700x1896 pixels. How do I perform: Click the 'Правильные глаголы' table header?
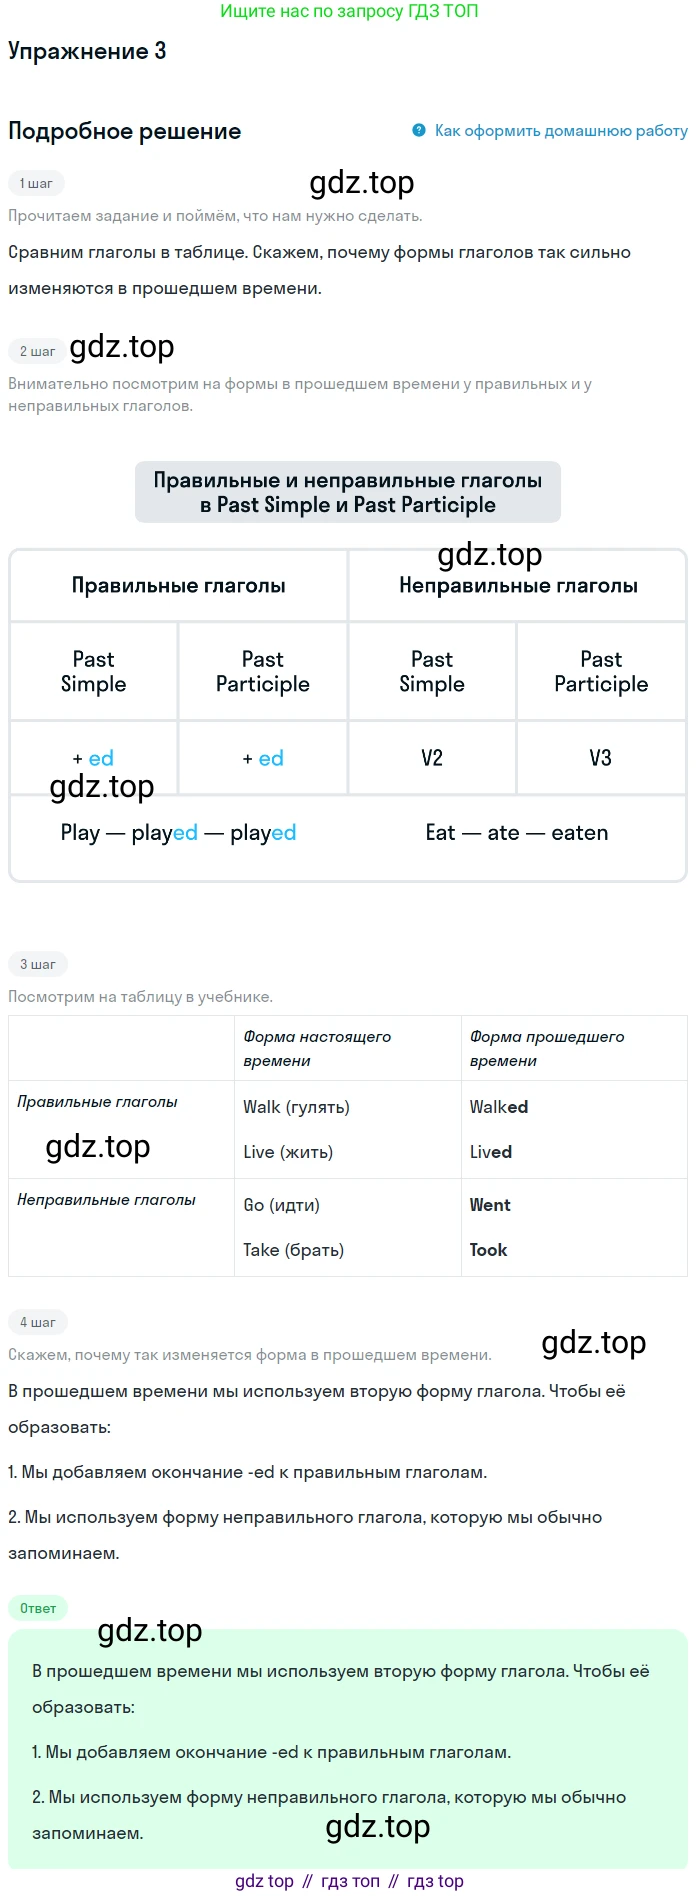tap(179, 585)
